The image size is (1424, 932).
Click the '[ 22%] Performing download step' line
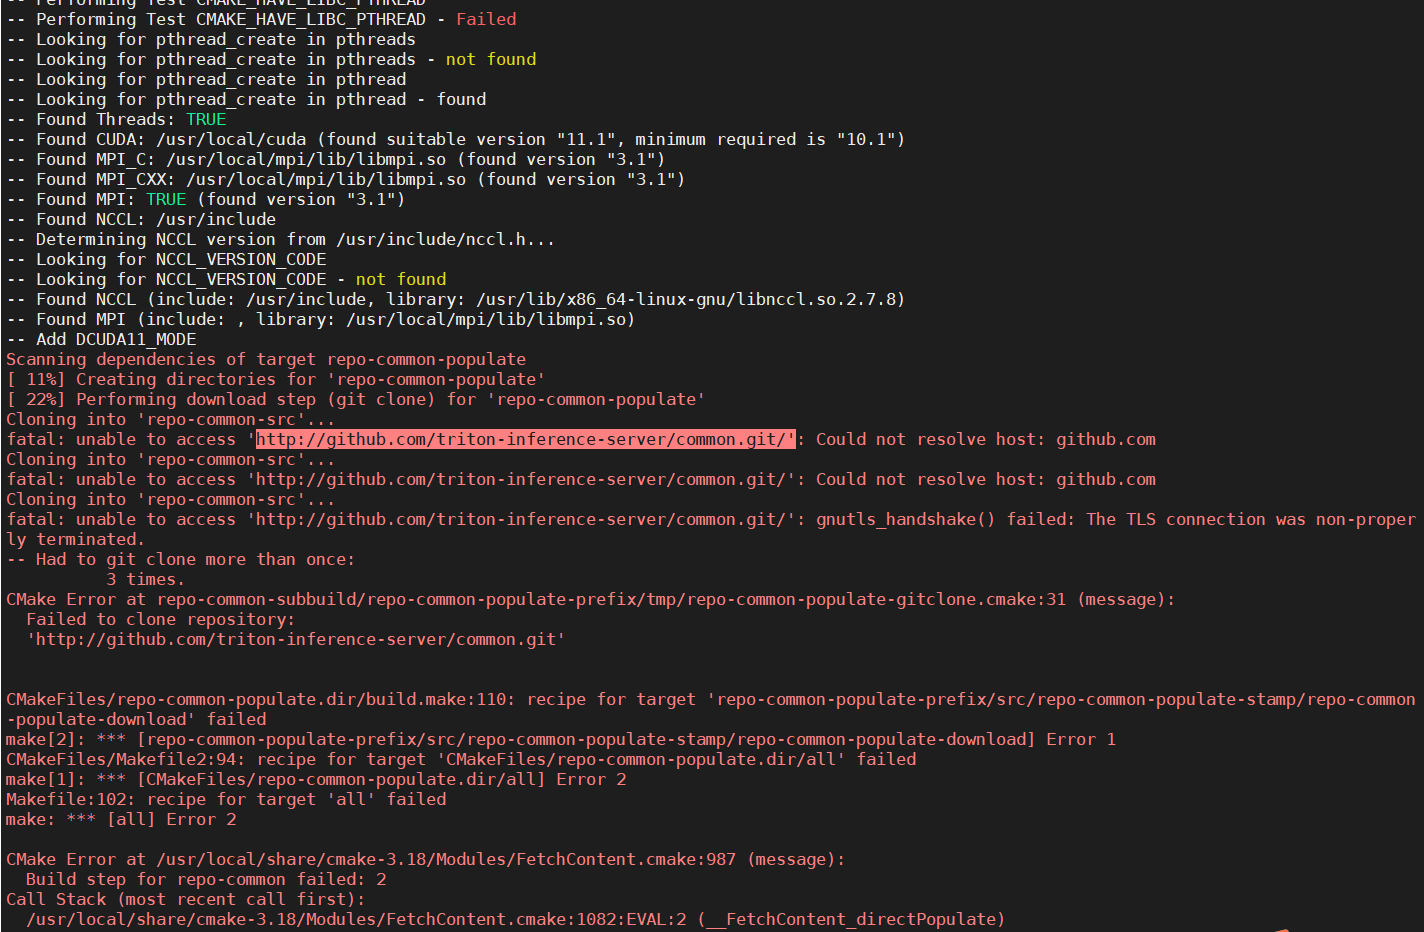(356, 399)
